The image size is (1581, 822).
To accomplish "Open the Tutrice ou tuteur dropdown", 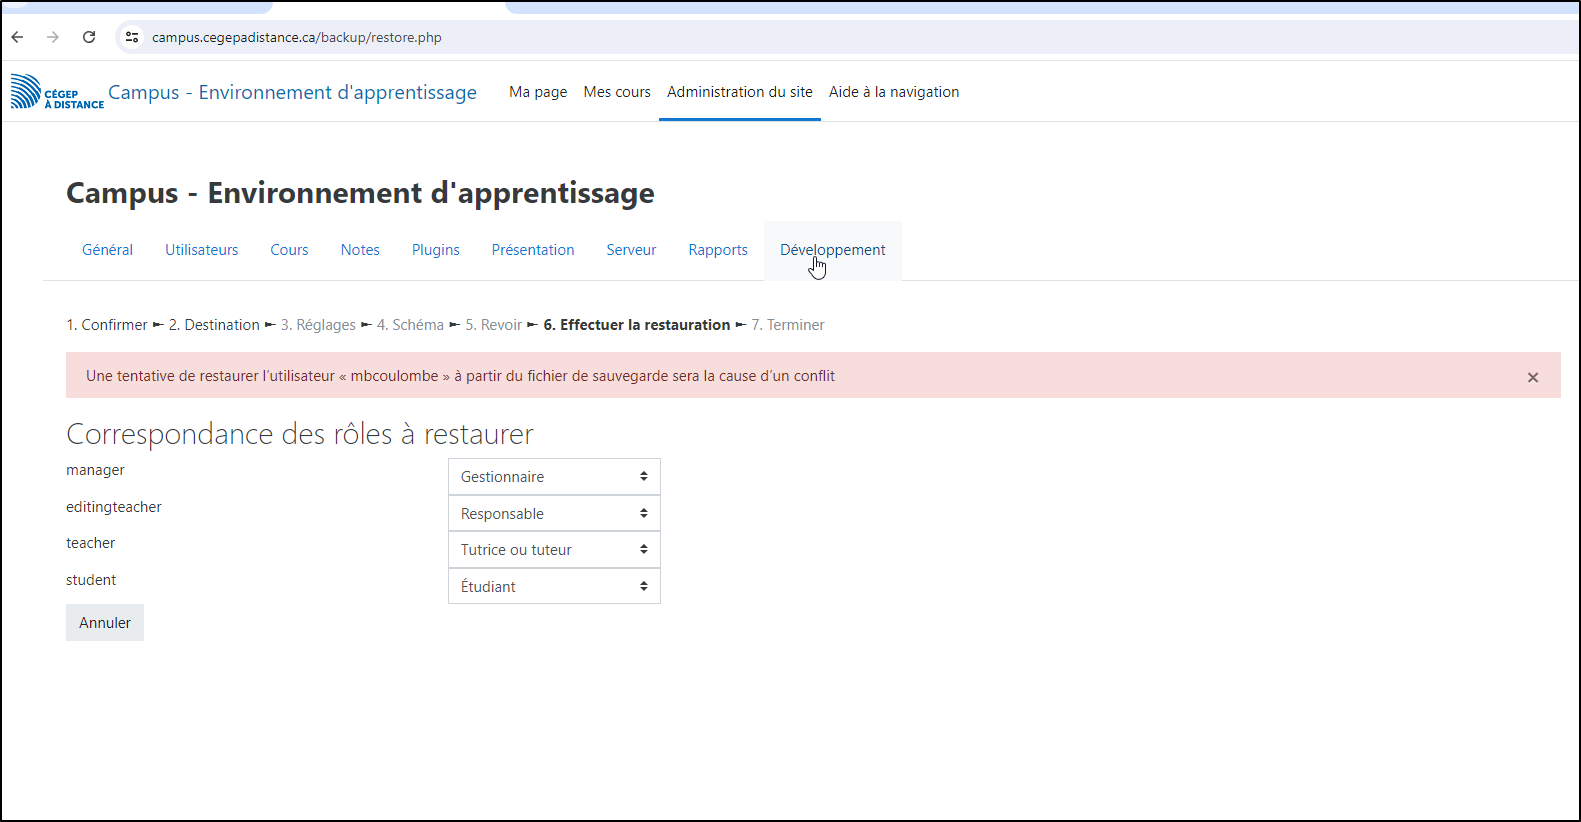I will 554,550.
